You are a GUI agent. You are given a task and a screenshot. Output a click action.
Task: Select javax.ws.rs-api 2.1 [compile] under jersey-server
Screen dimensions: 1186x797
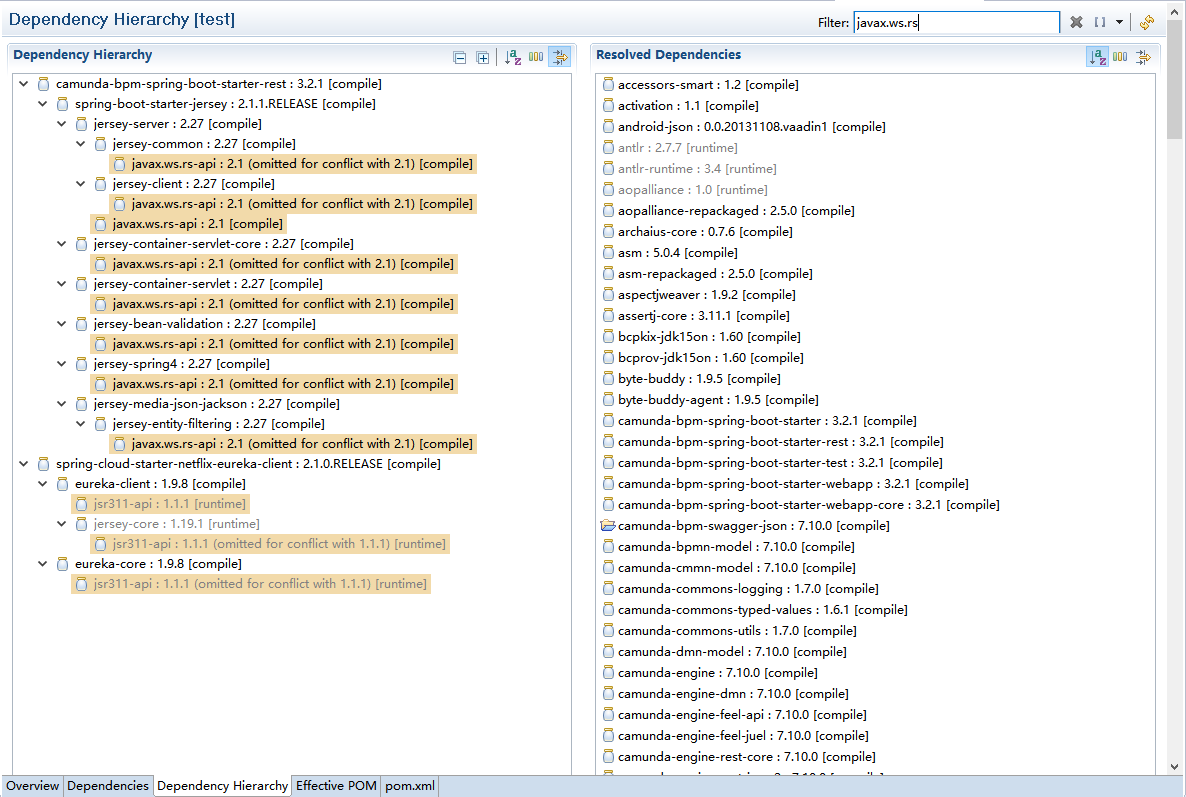(x=188, y=224)
